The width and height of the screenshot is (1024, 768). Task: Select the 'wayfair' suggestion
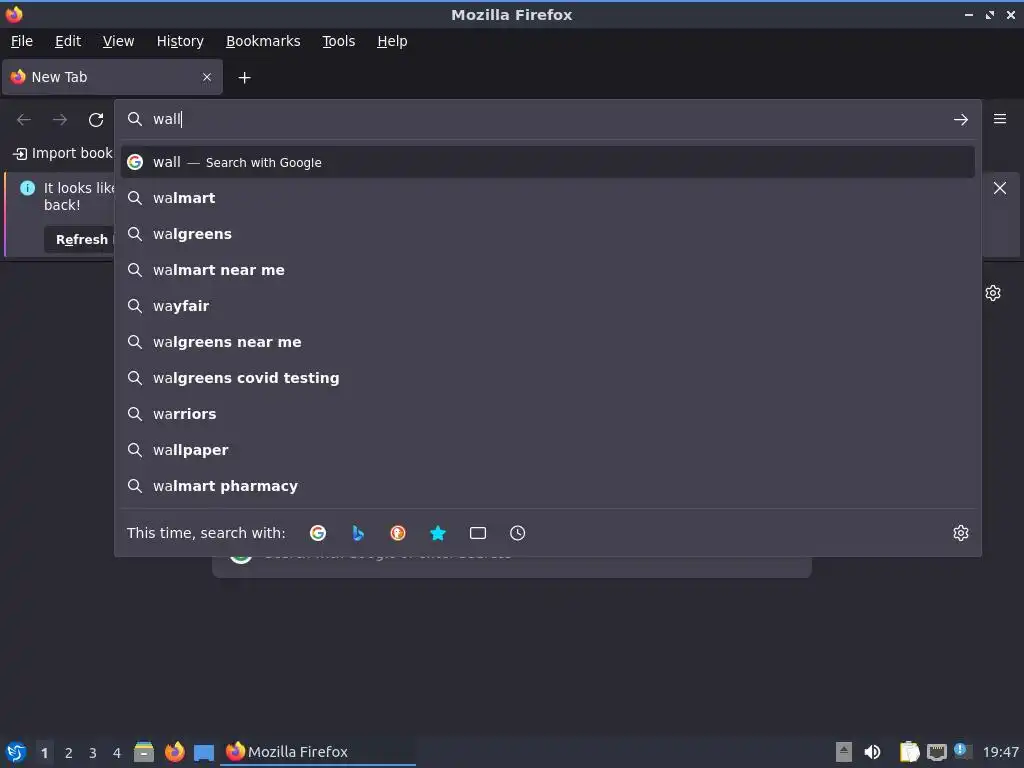(x=547, y=306)
